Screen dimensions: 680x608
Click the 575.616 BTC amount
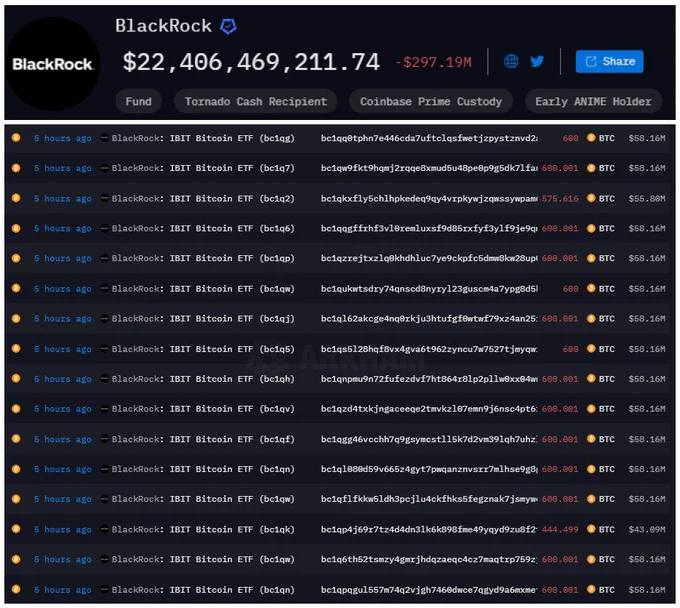(560, 199)
